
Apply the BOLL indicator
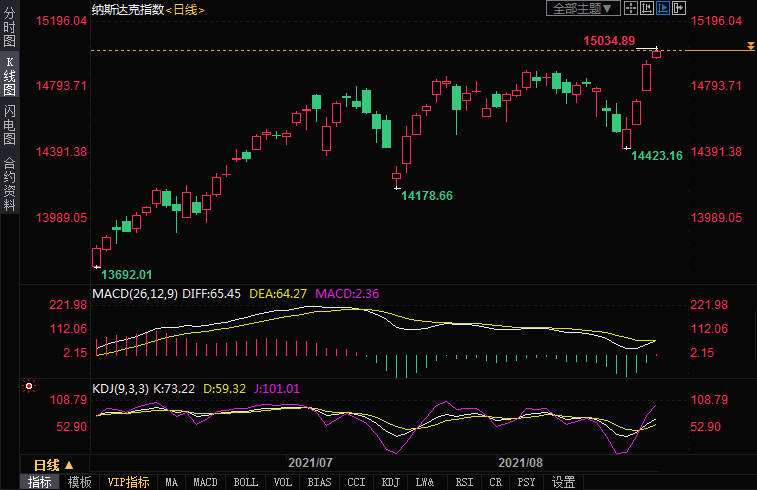pos(244,482)
